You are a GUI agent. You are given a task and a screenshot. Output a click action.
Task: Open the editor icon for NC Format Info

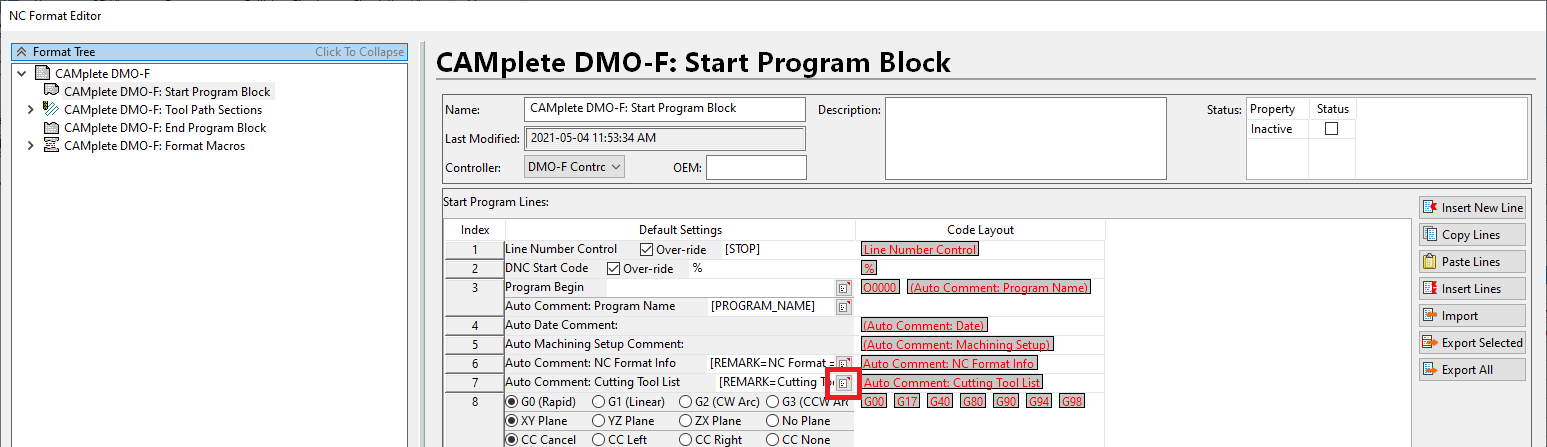click(x=844, y=364)
